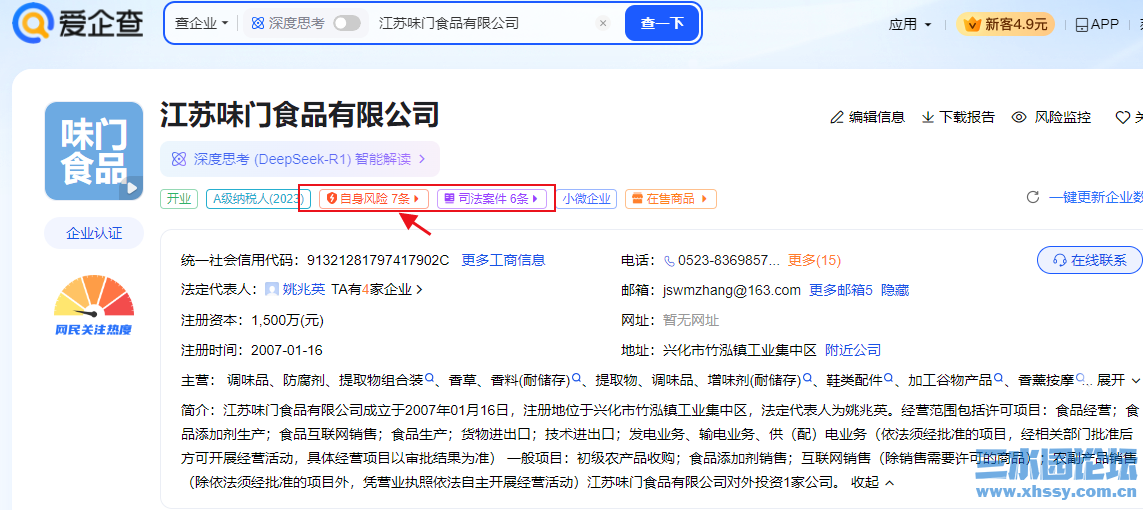The height and width of the screenshot is (510, 1143).
Task: Open the 查企业 search type dropdown
Action: tap(202, 23)
